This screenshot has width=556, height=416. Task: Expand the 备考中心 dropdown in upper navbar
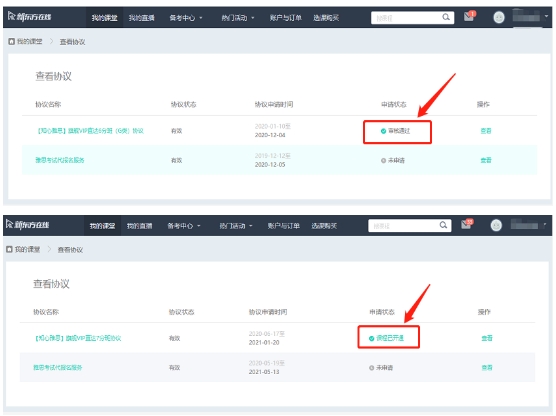click(185, 18)
